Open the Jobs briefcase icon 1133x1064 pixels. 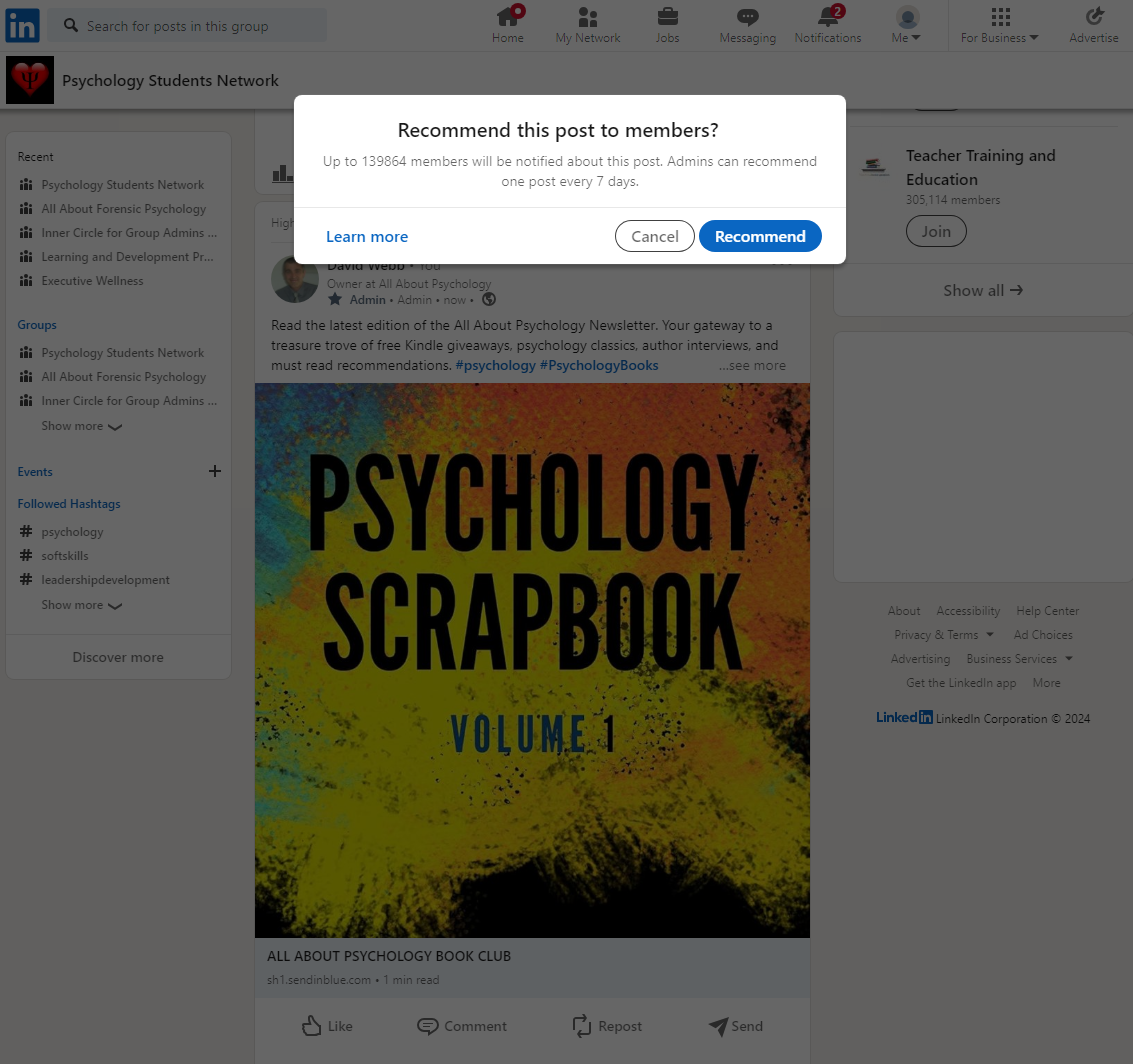(667, 17)
